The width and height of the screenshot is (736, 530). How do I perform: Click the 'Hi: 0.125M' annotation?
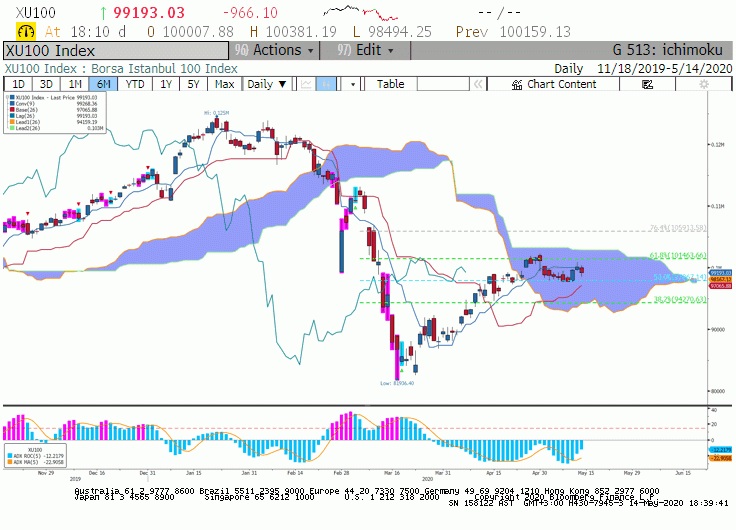point(216,113)
